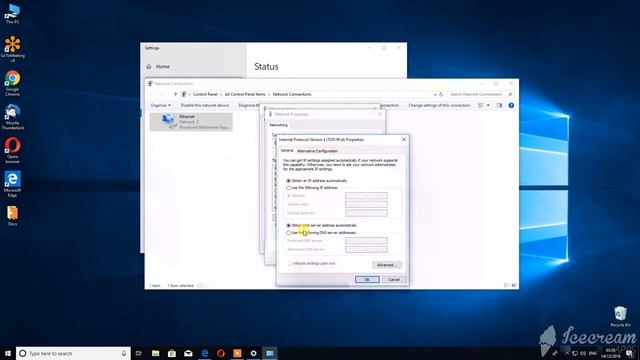Switch to Alternative Configuration tab
The height and width of the screenshot is (360, 640).
[x=317, y=151]
